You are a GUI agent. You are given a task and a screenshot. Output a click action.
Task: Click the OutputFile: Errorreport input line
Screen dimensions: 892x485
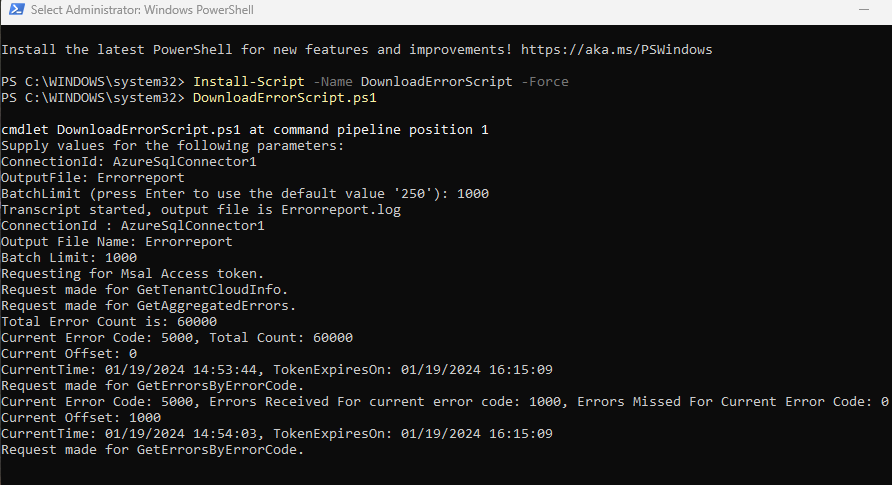click(93, 177)
